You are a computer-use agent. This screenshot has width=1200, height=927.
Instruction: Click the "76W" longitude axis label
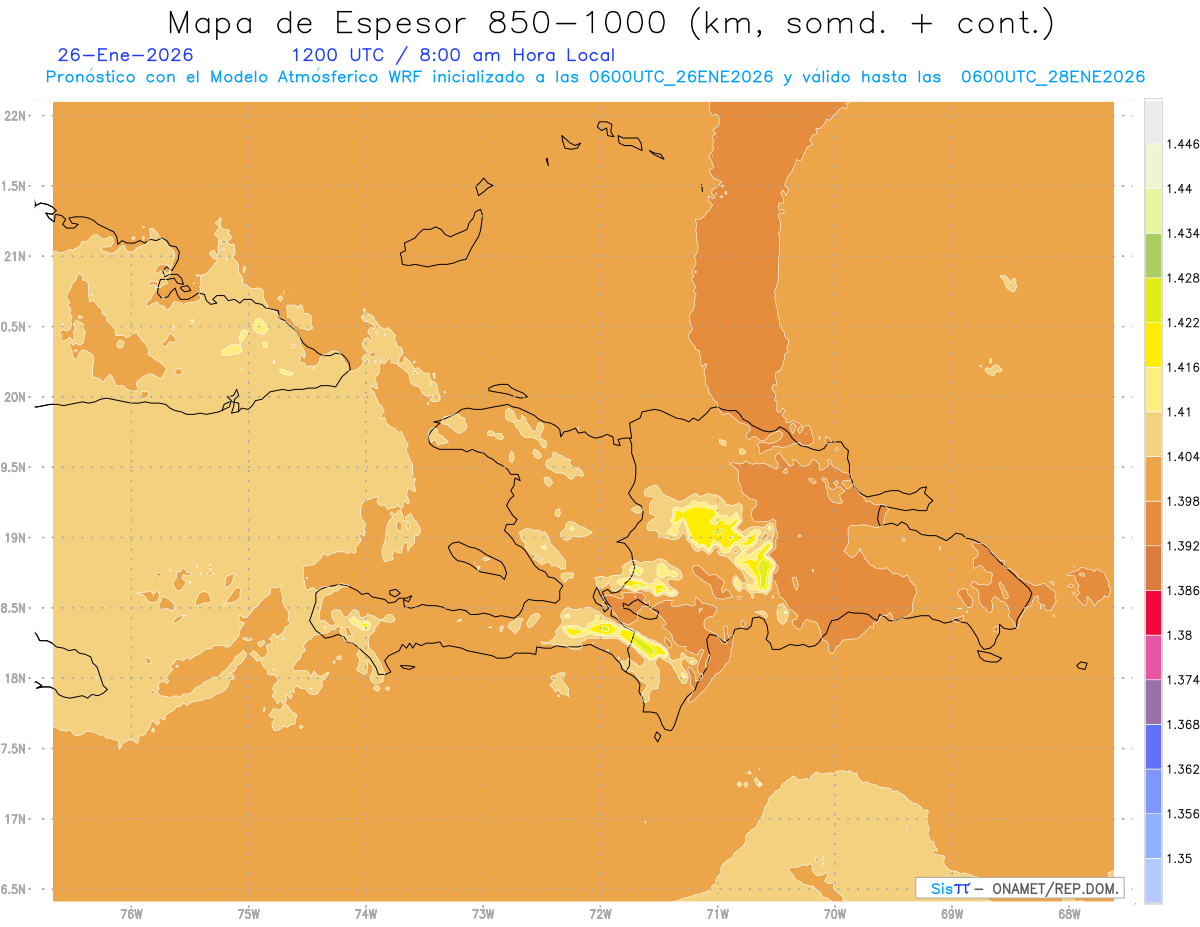(131, 914)
